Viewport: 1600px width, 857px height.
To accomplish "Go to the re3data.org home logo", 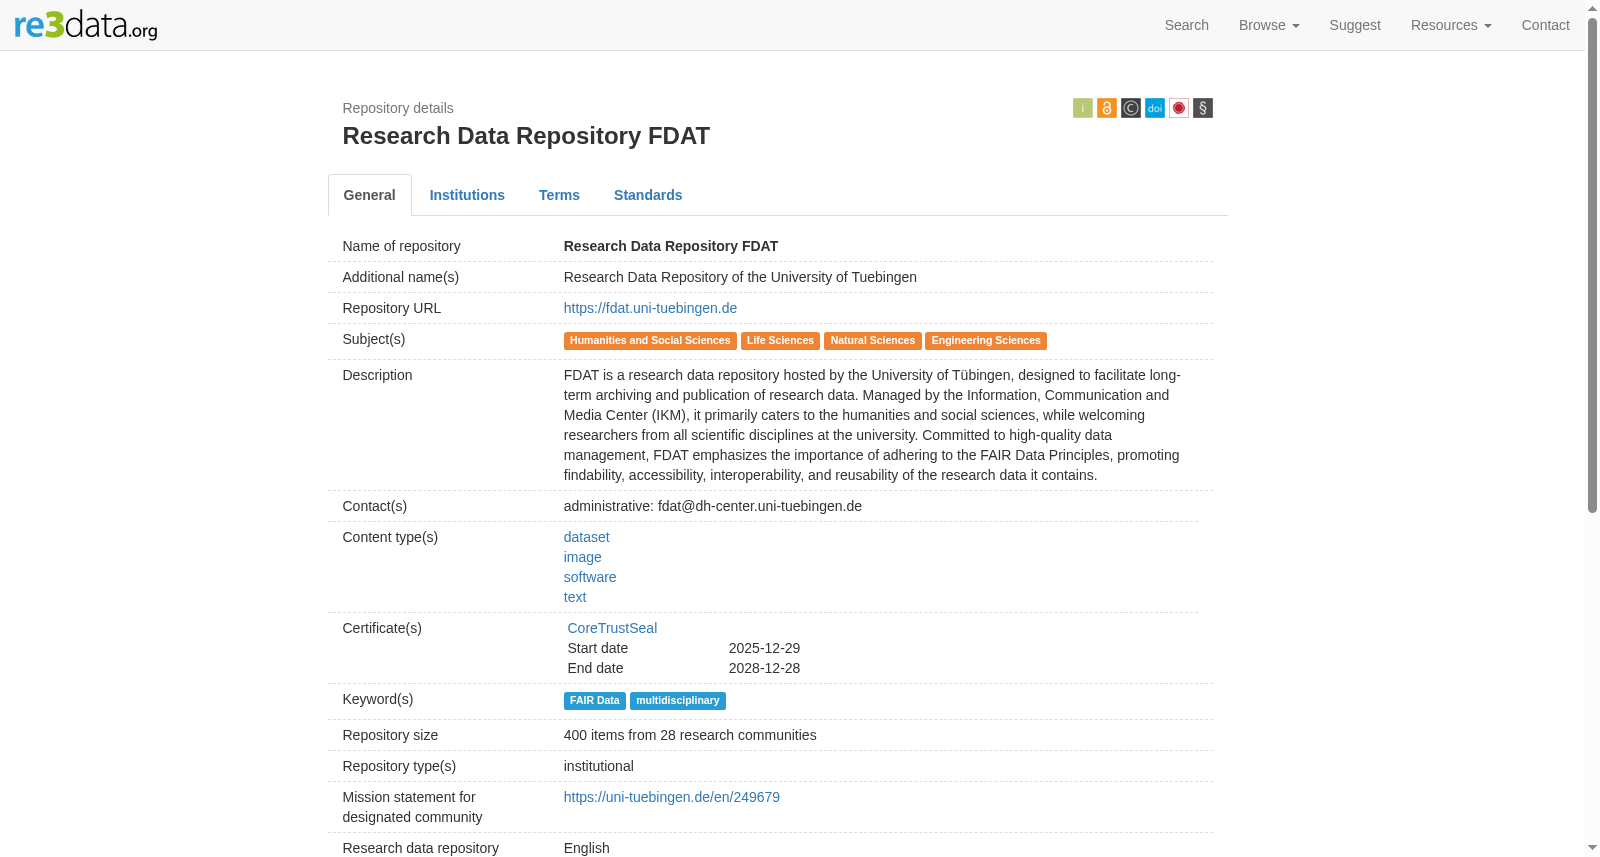I will [86, 25].
